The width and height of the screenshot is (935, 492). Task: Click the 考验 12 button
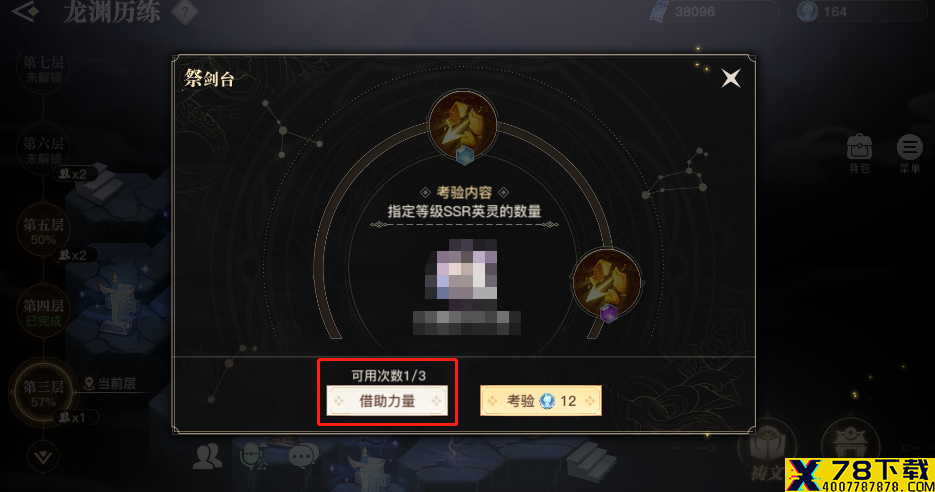coord(541,401)
